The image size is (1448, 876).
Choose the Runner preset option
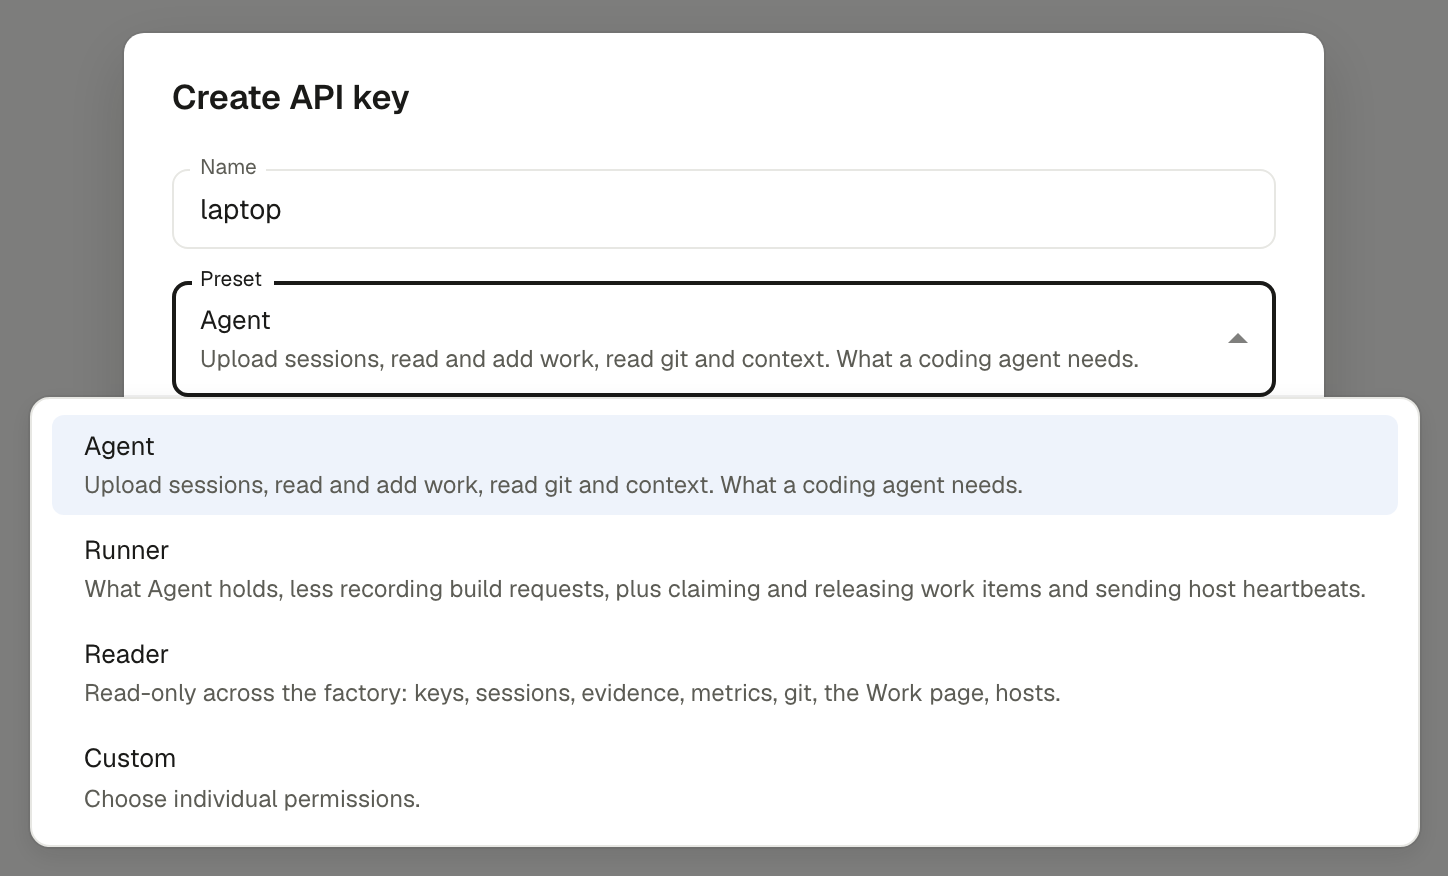pos(724,569)
